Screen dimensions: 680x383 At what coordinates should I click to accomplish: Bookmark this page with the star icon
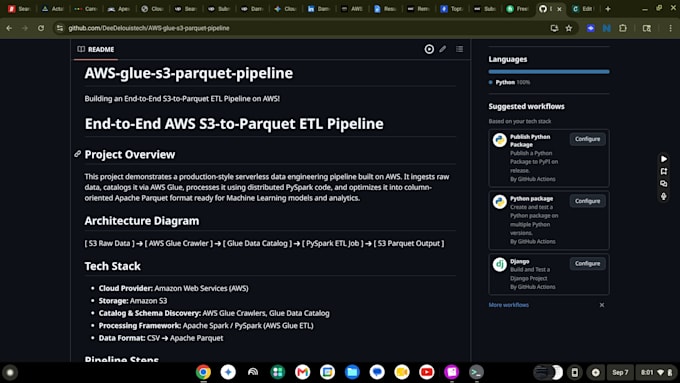coord(569,28)
